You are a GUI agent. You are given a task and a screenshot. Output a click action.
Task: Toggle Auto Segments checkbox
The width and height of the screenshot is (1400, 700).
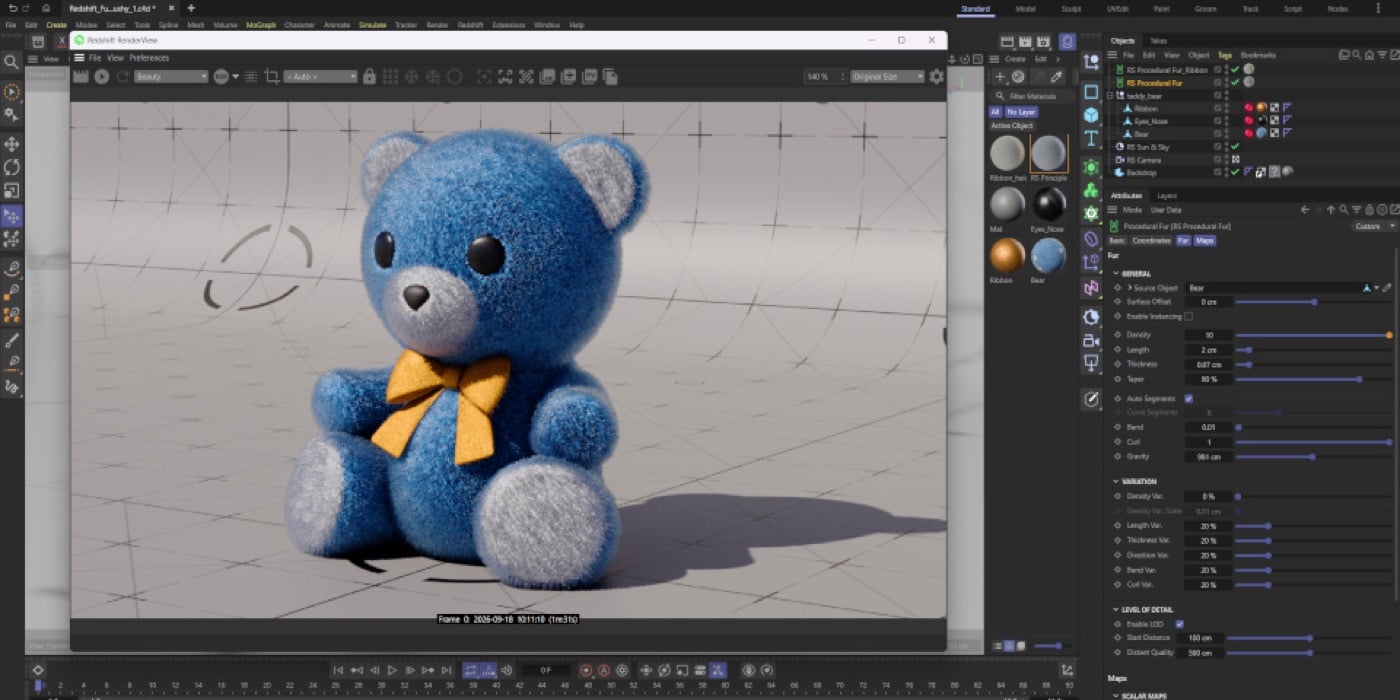point(1188,398)
